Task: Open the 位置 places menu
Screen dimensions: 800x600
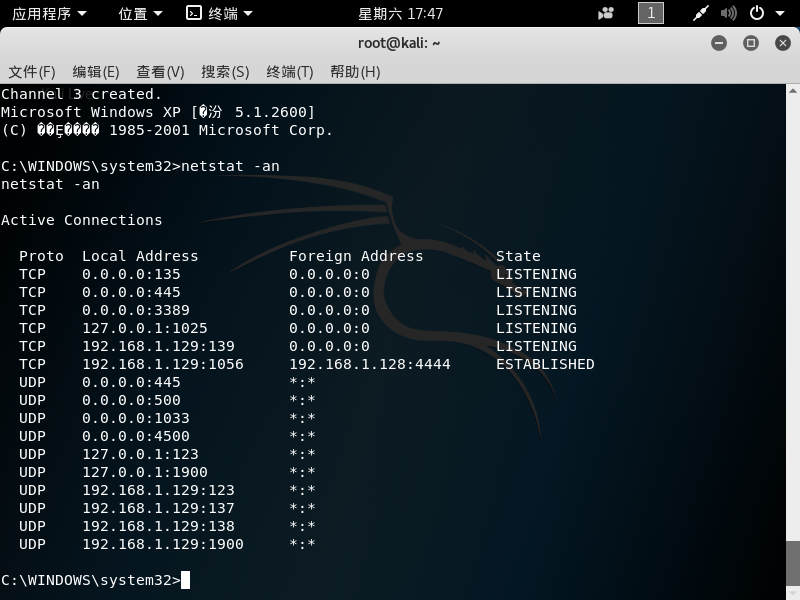Action: click(140, 14)
